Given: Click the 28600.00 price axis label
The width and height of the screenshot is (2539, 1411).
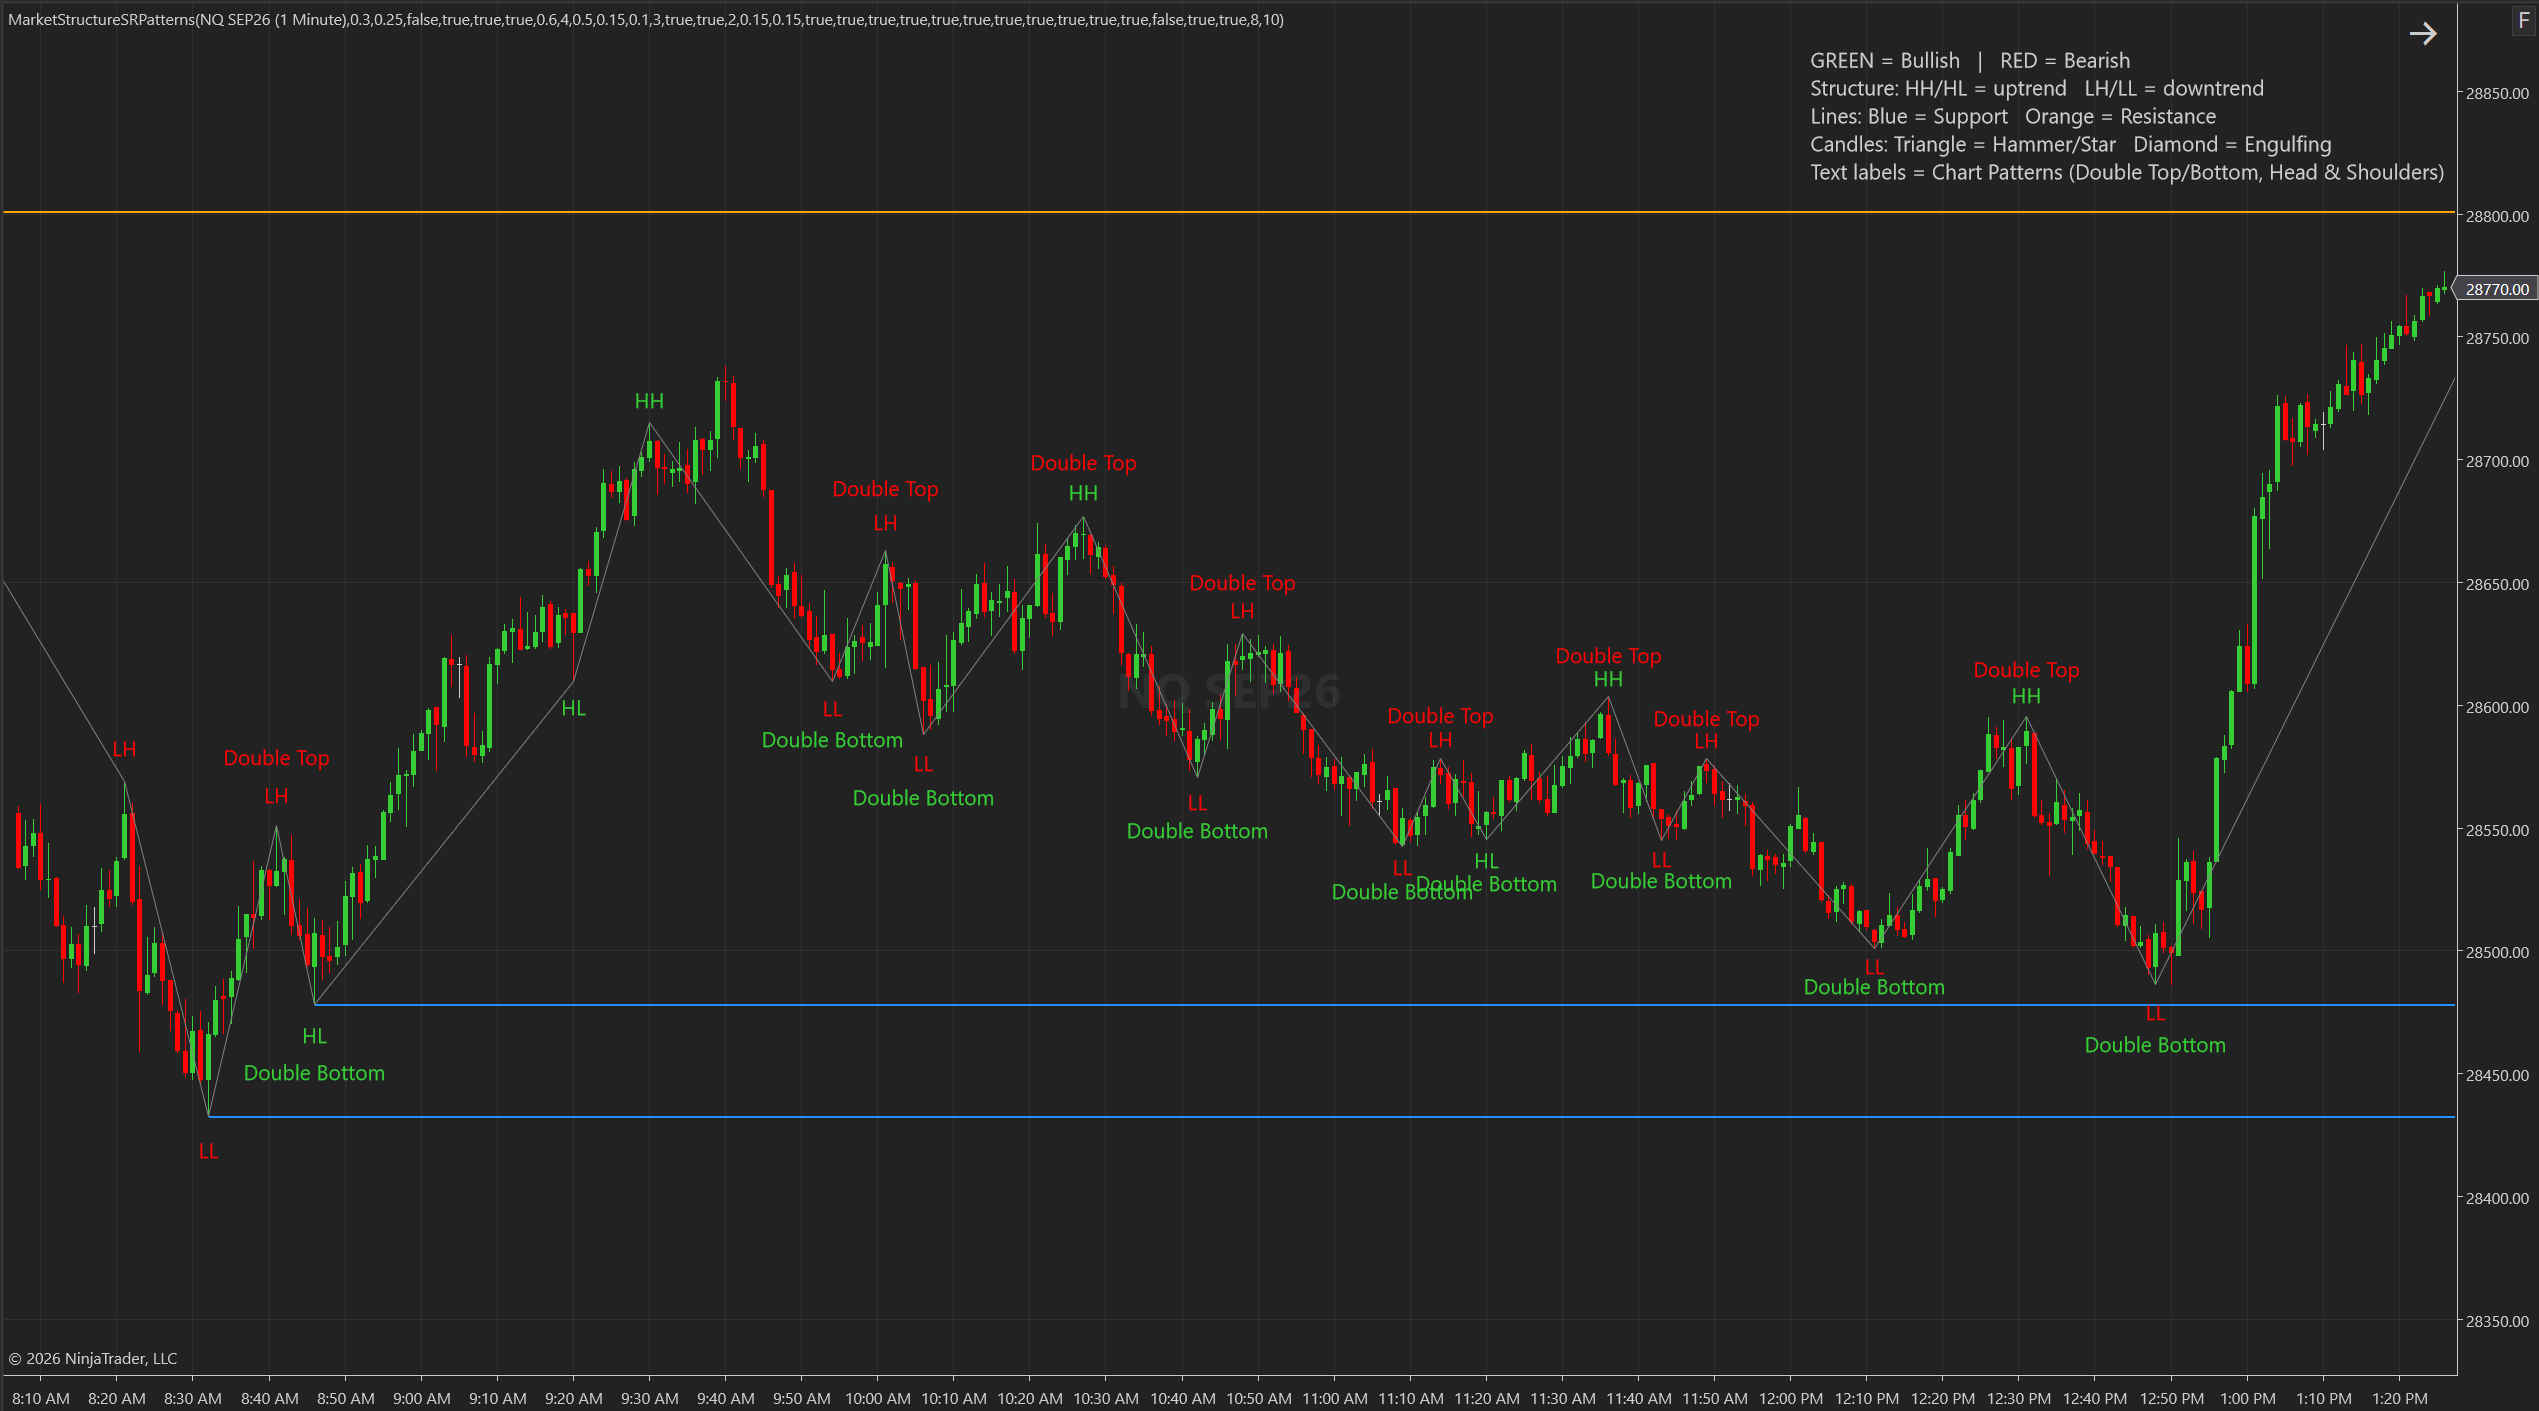Looking at the screenshot, I should pyautogui.click(x=2497, y=707).
